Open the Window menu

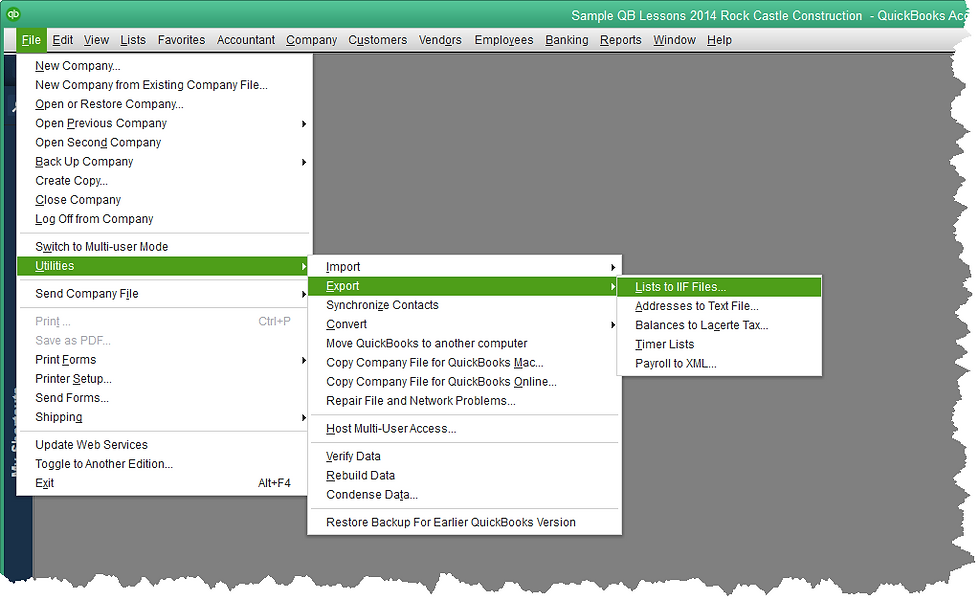pos(674,40)
